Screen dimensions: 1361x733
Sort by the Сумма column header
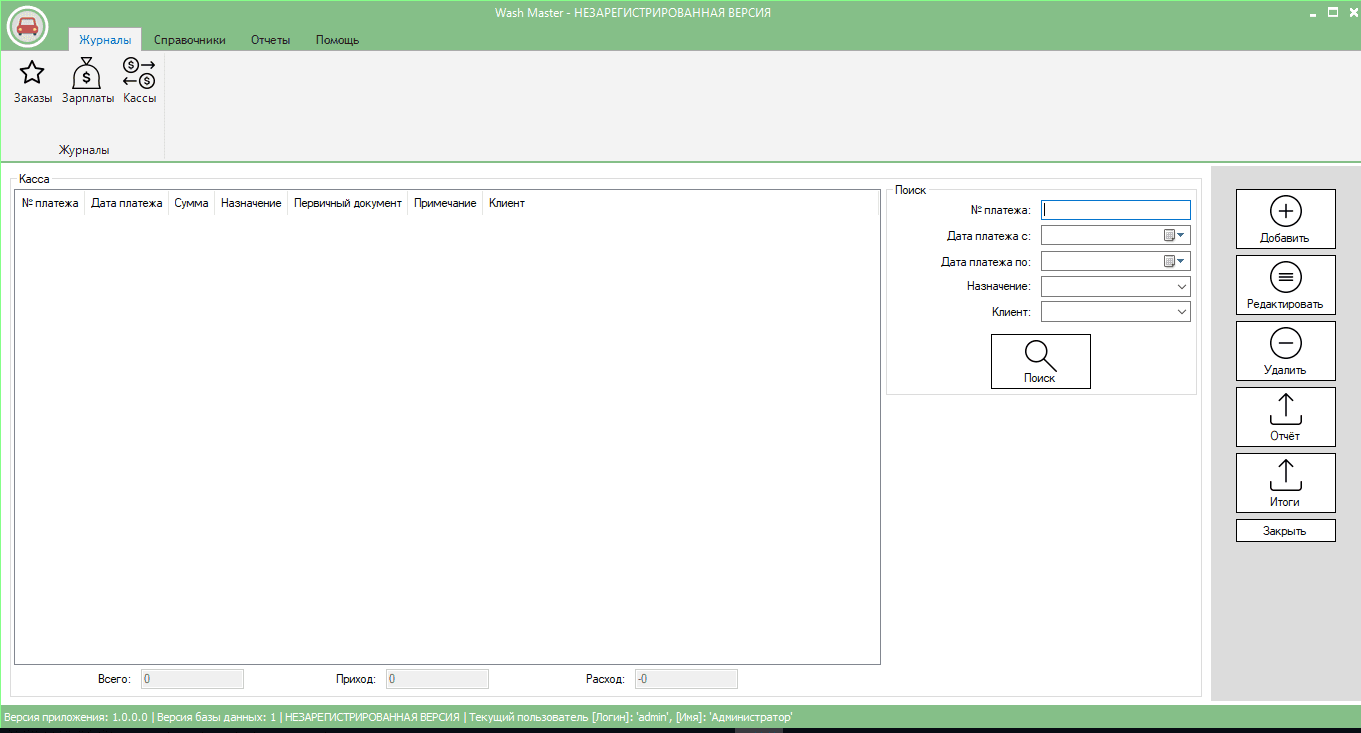191,203
